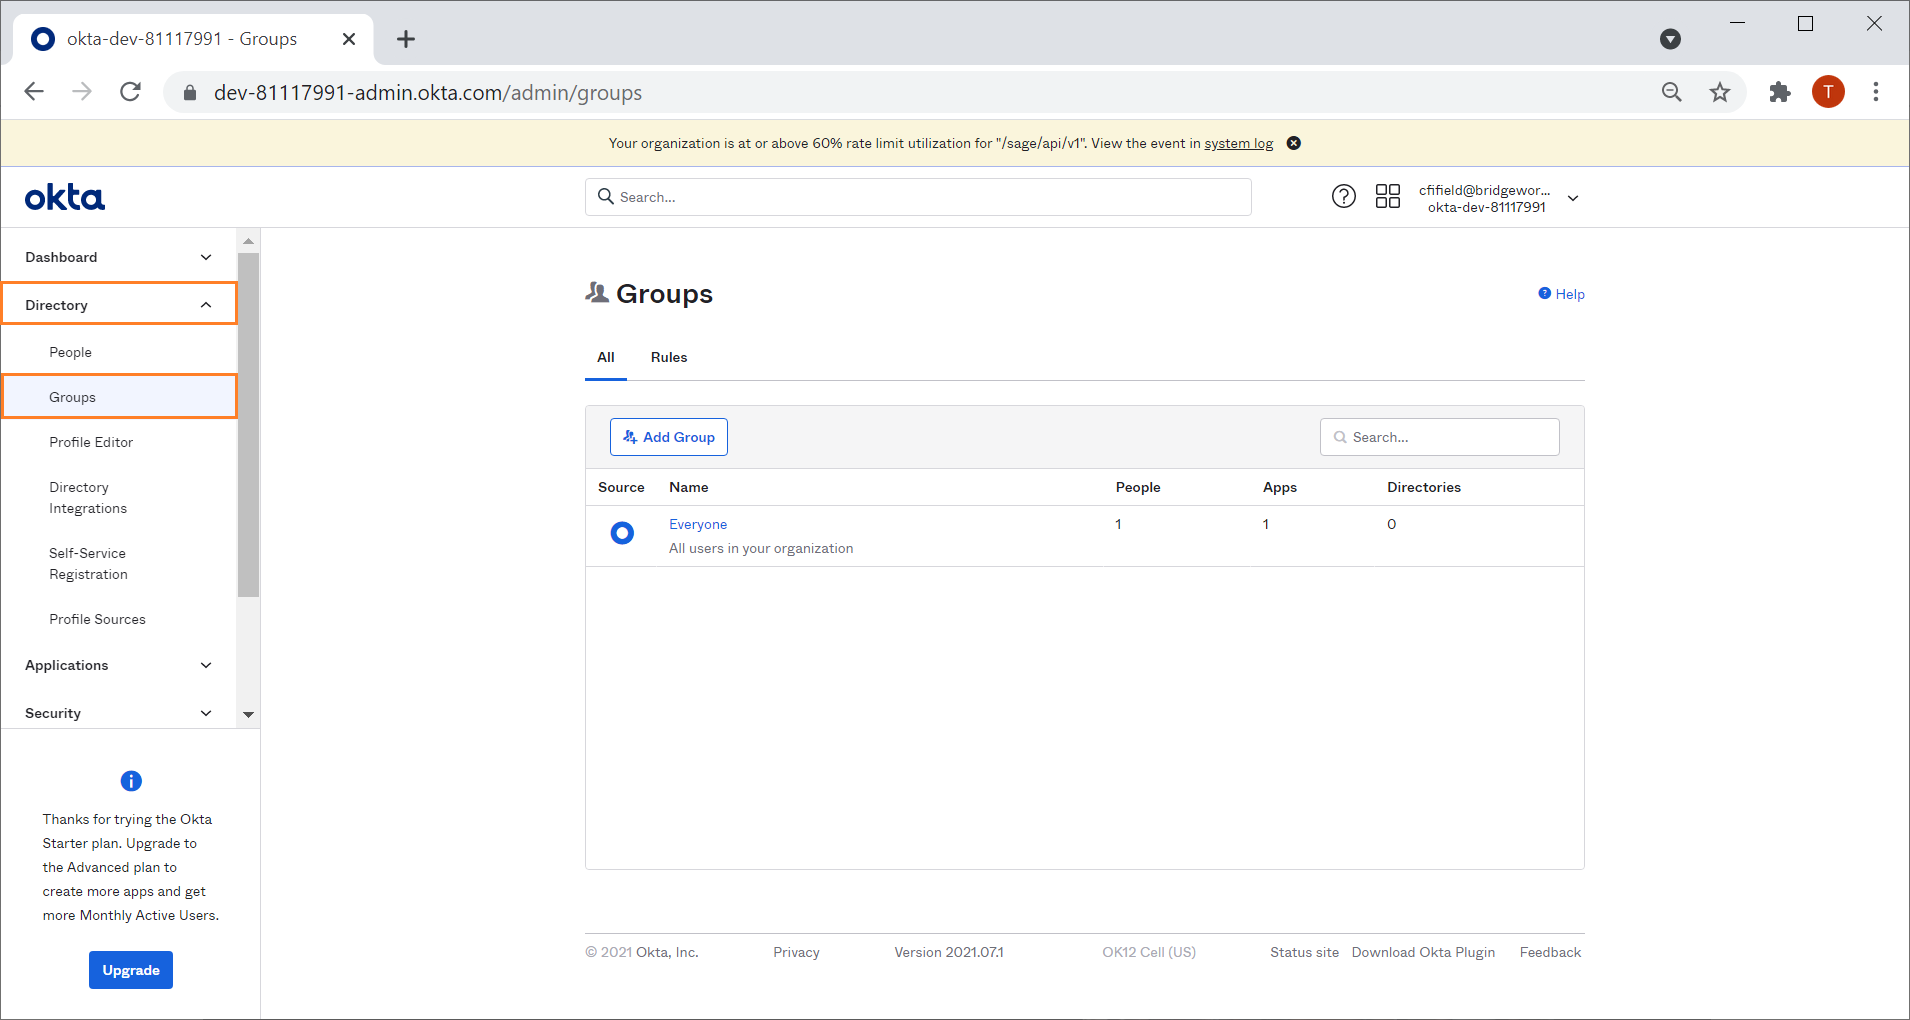The width and height of the screenshot is (1910, 1020).
Task: Open the Download Okta Plugin footer link
Action: (1423, 952)
